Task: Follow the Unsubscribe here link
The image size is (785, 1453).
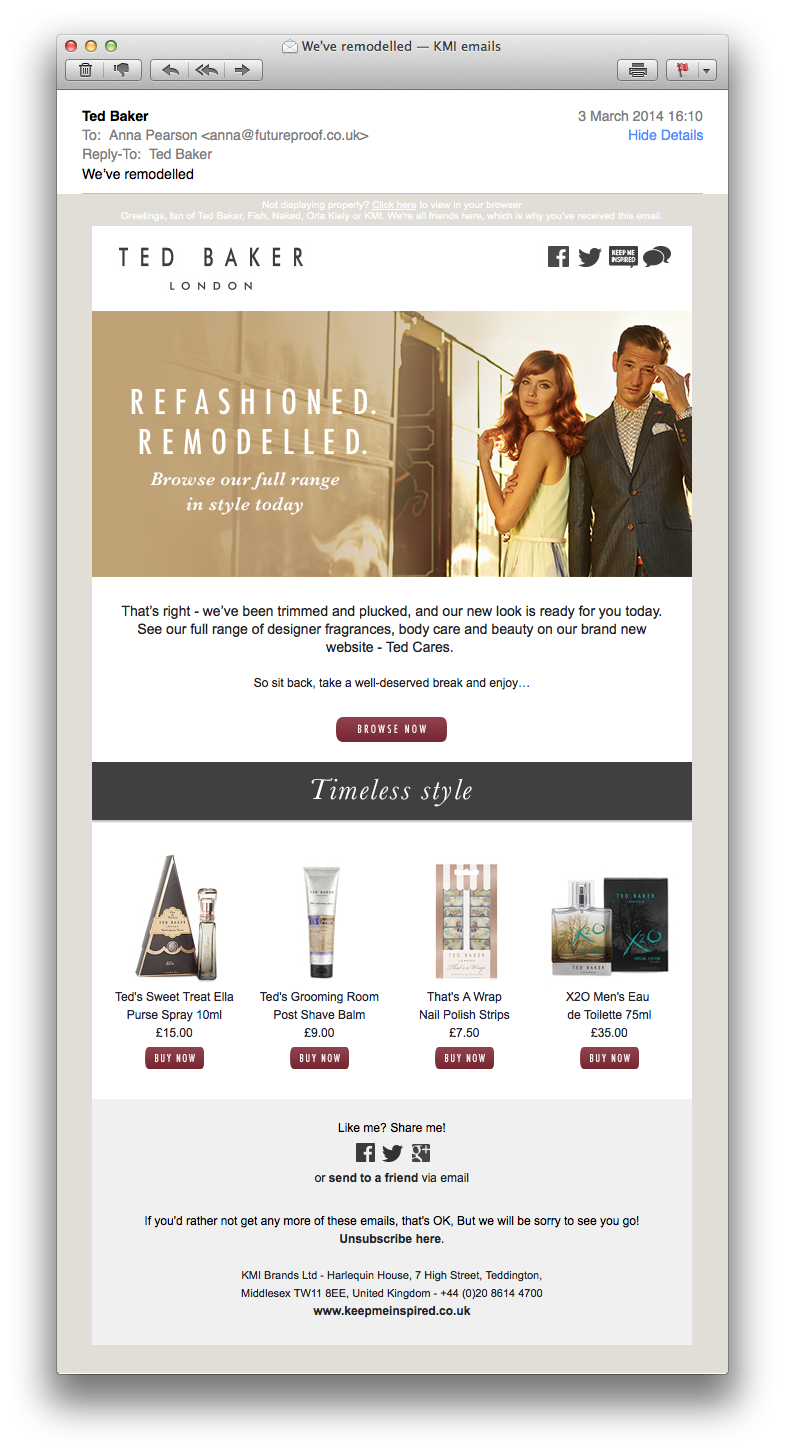Action: 390,1238
